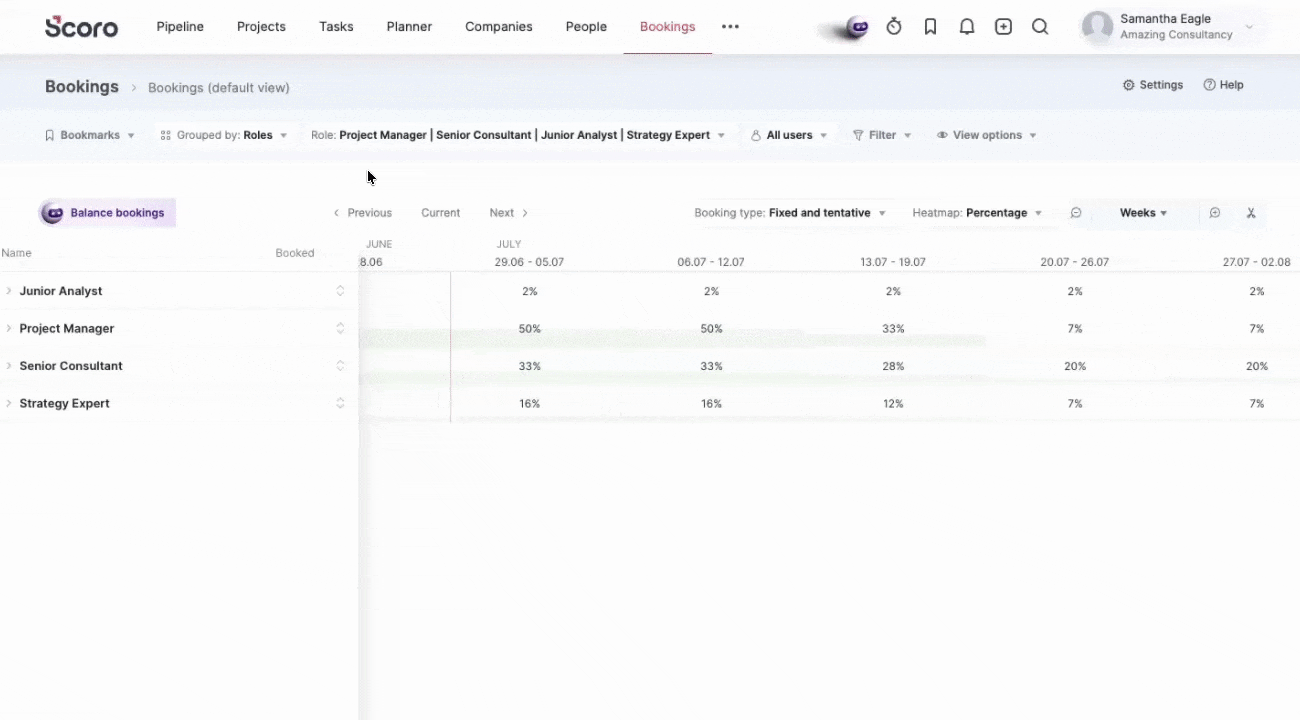This screenshot has width=1300, height=720.
Task: Click the Name column header
Action: [x=17, y=253]
